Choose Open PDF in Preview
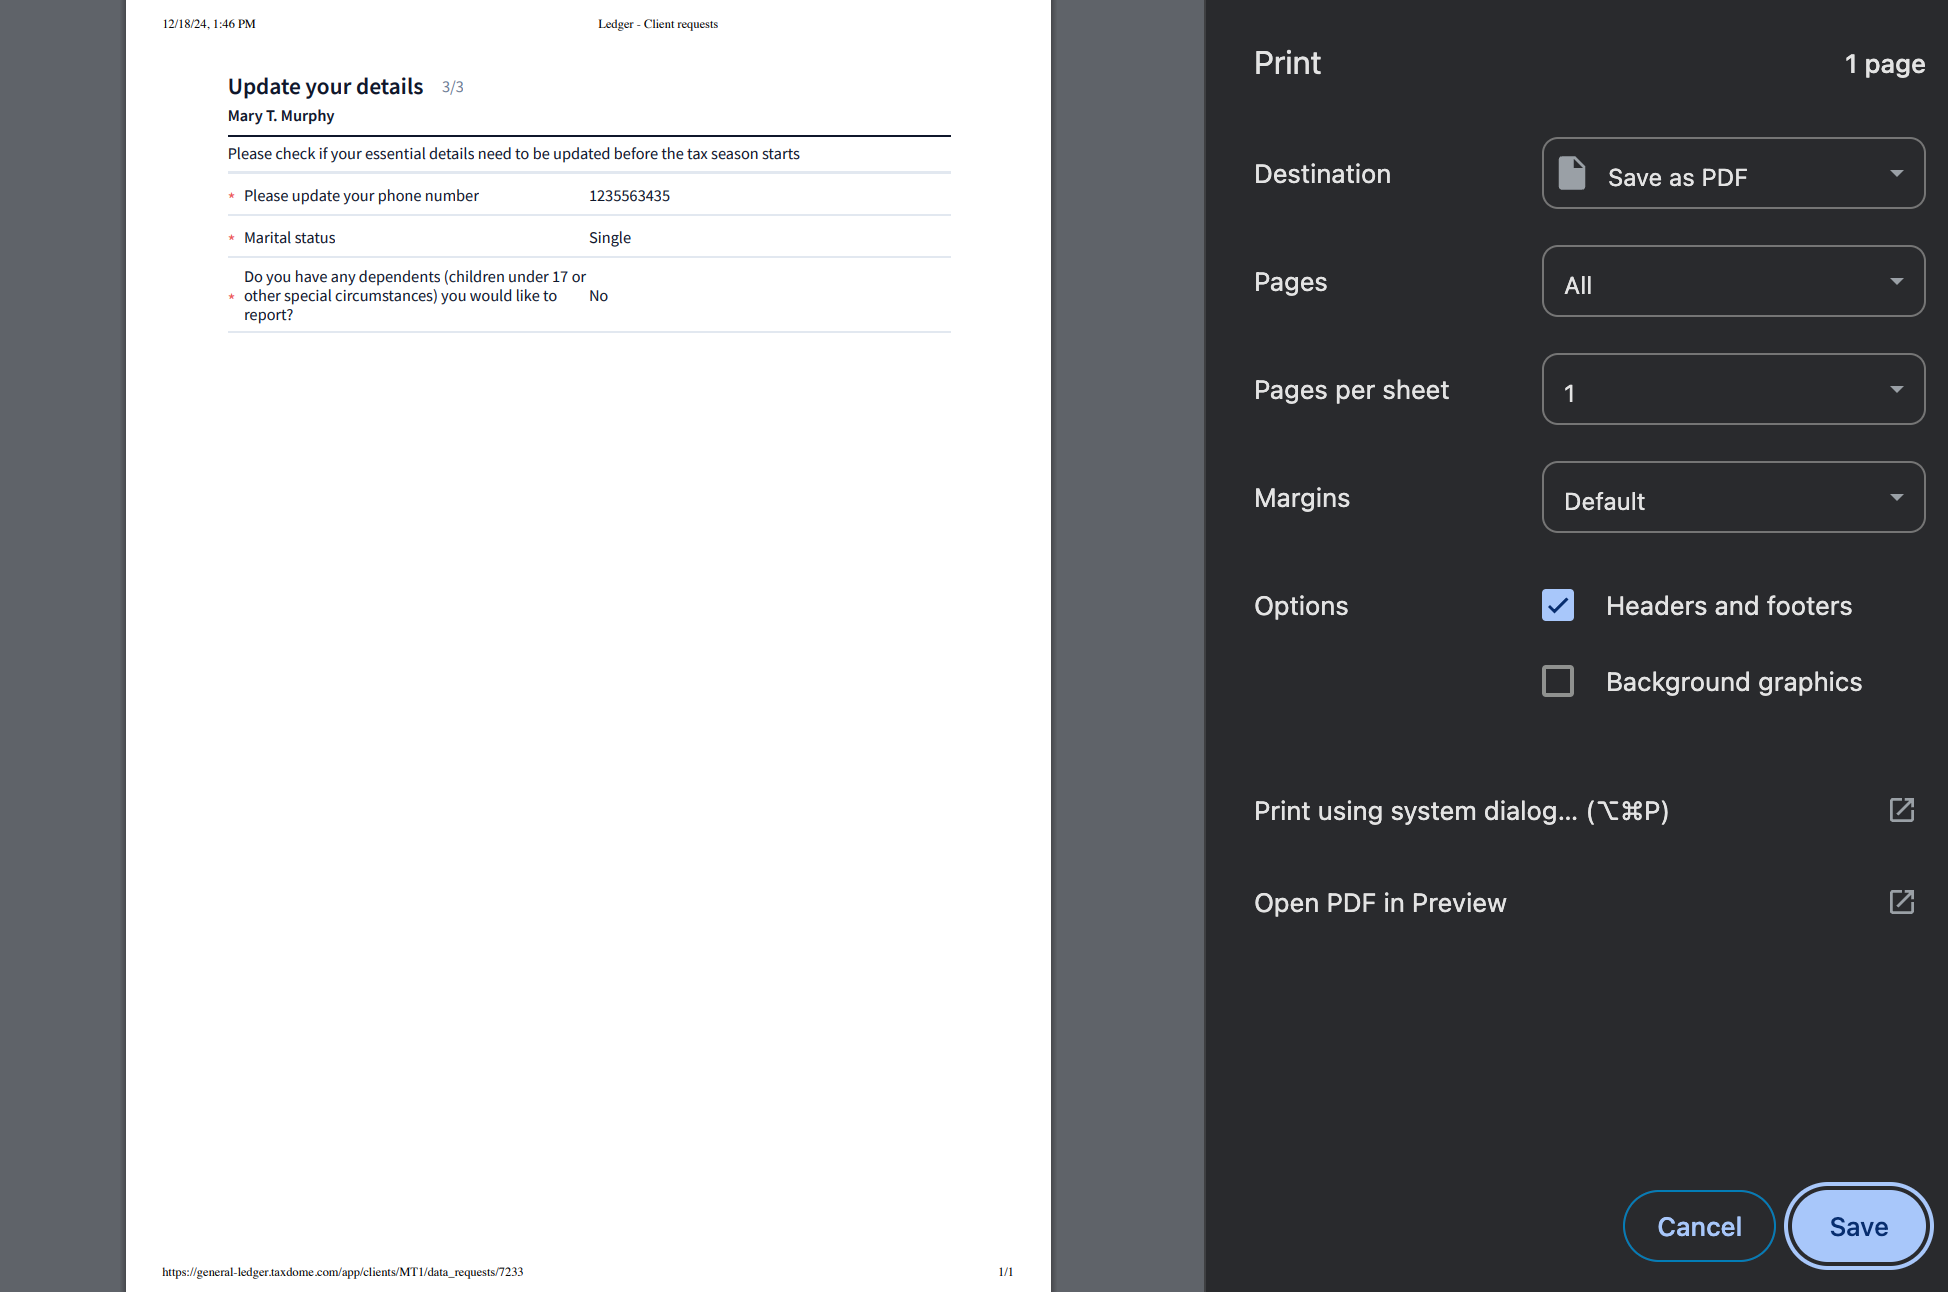This screenshot has width=1948, height=1292. pyautogui.click(x=1379, y=903)
